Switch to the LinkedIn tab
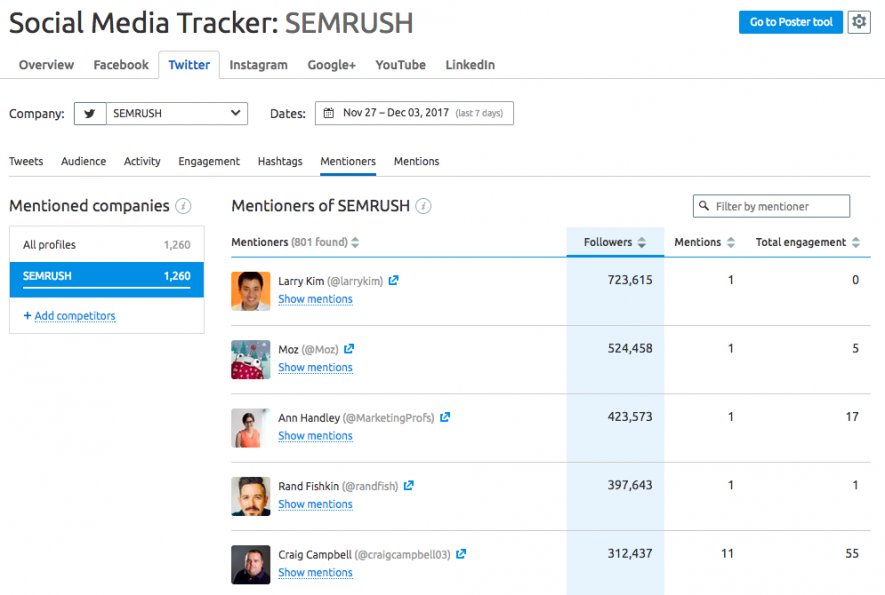The height and width of the screenshot is (595, 885). [x=470, y=65]
